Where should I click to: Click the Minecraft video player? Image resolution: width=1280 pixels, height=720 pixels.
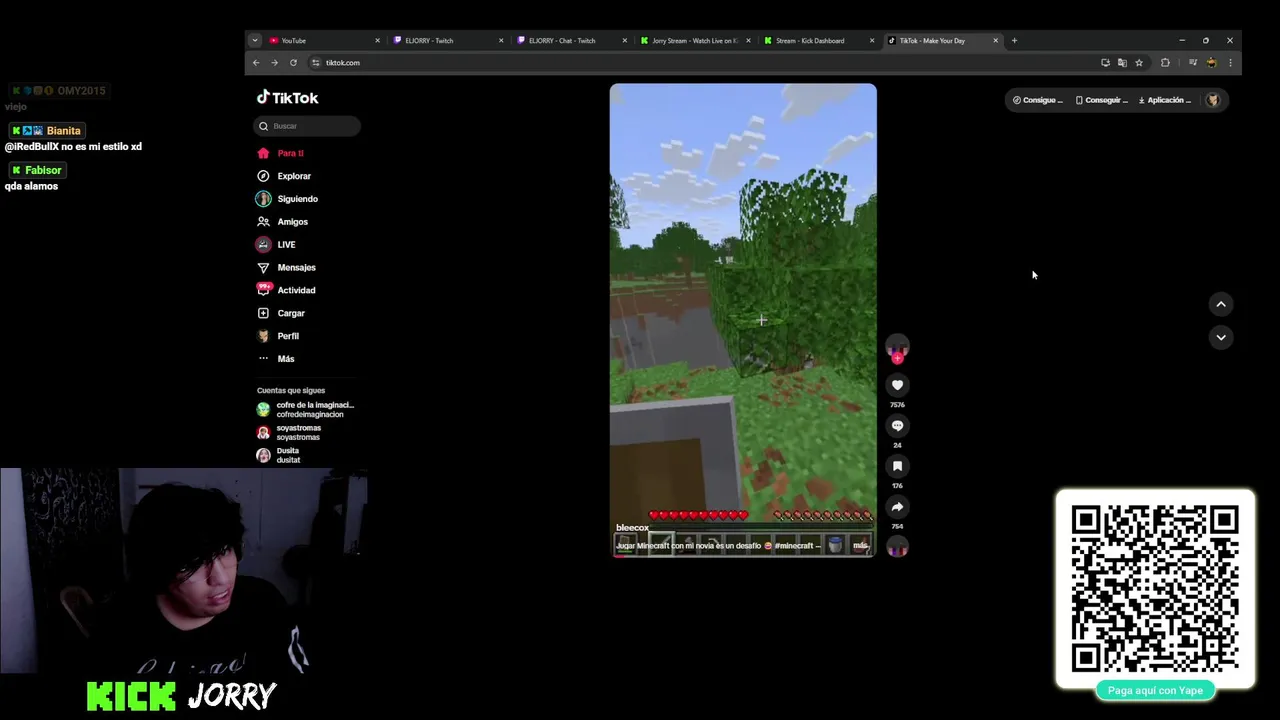(743, 320)
